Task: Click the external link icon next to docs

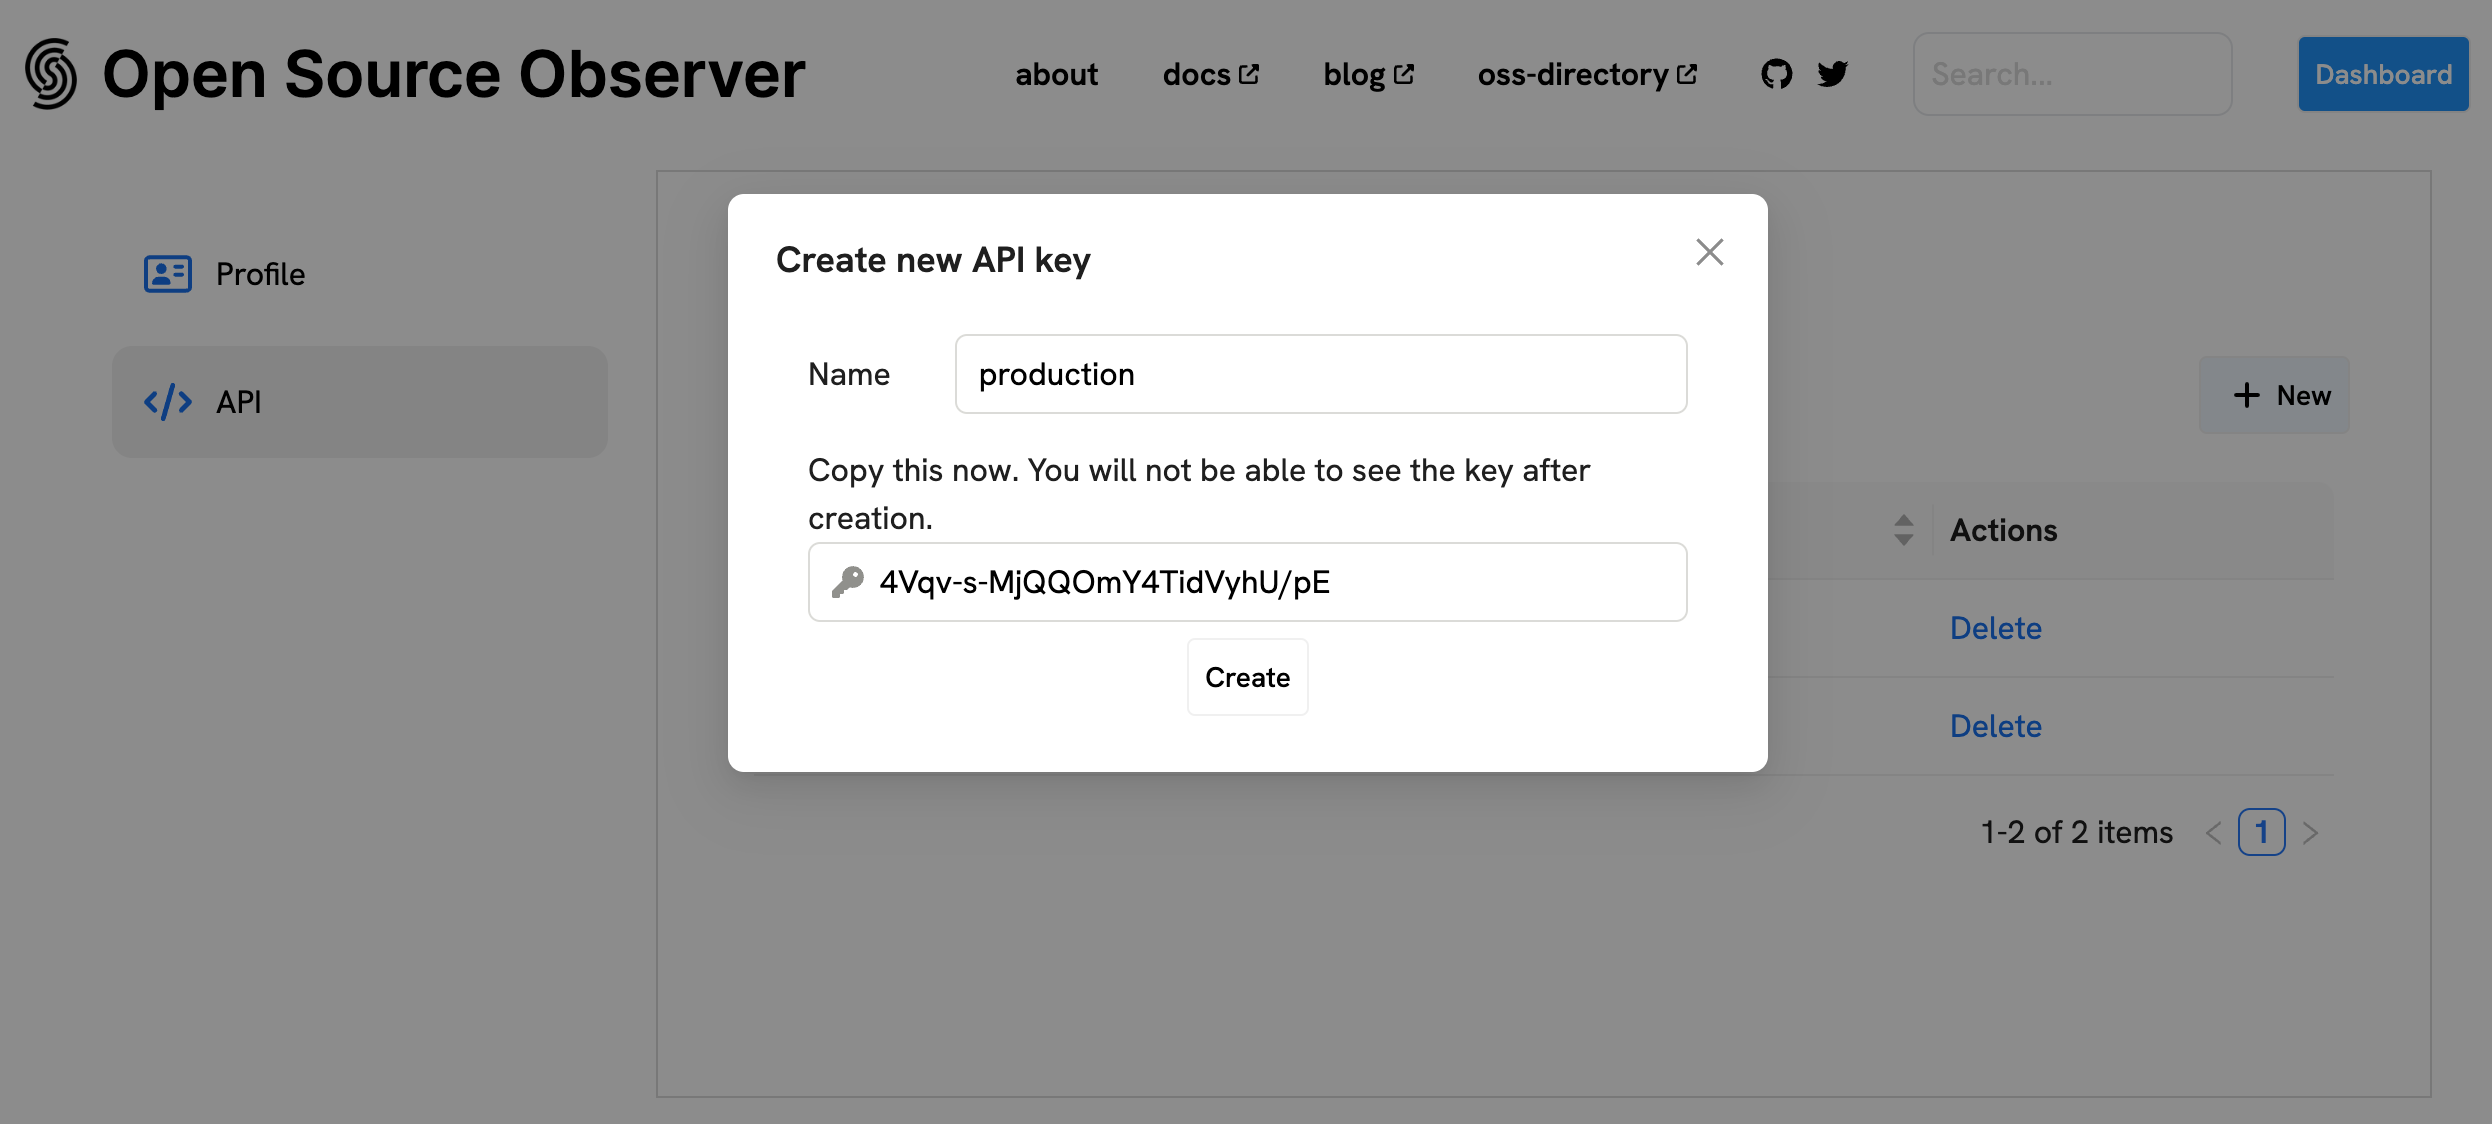Action: (x=1248, y=72)
